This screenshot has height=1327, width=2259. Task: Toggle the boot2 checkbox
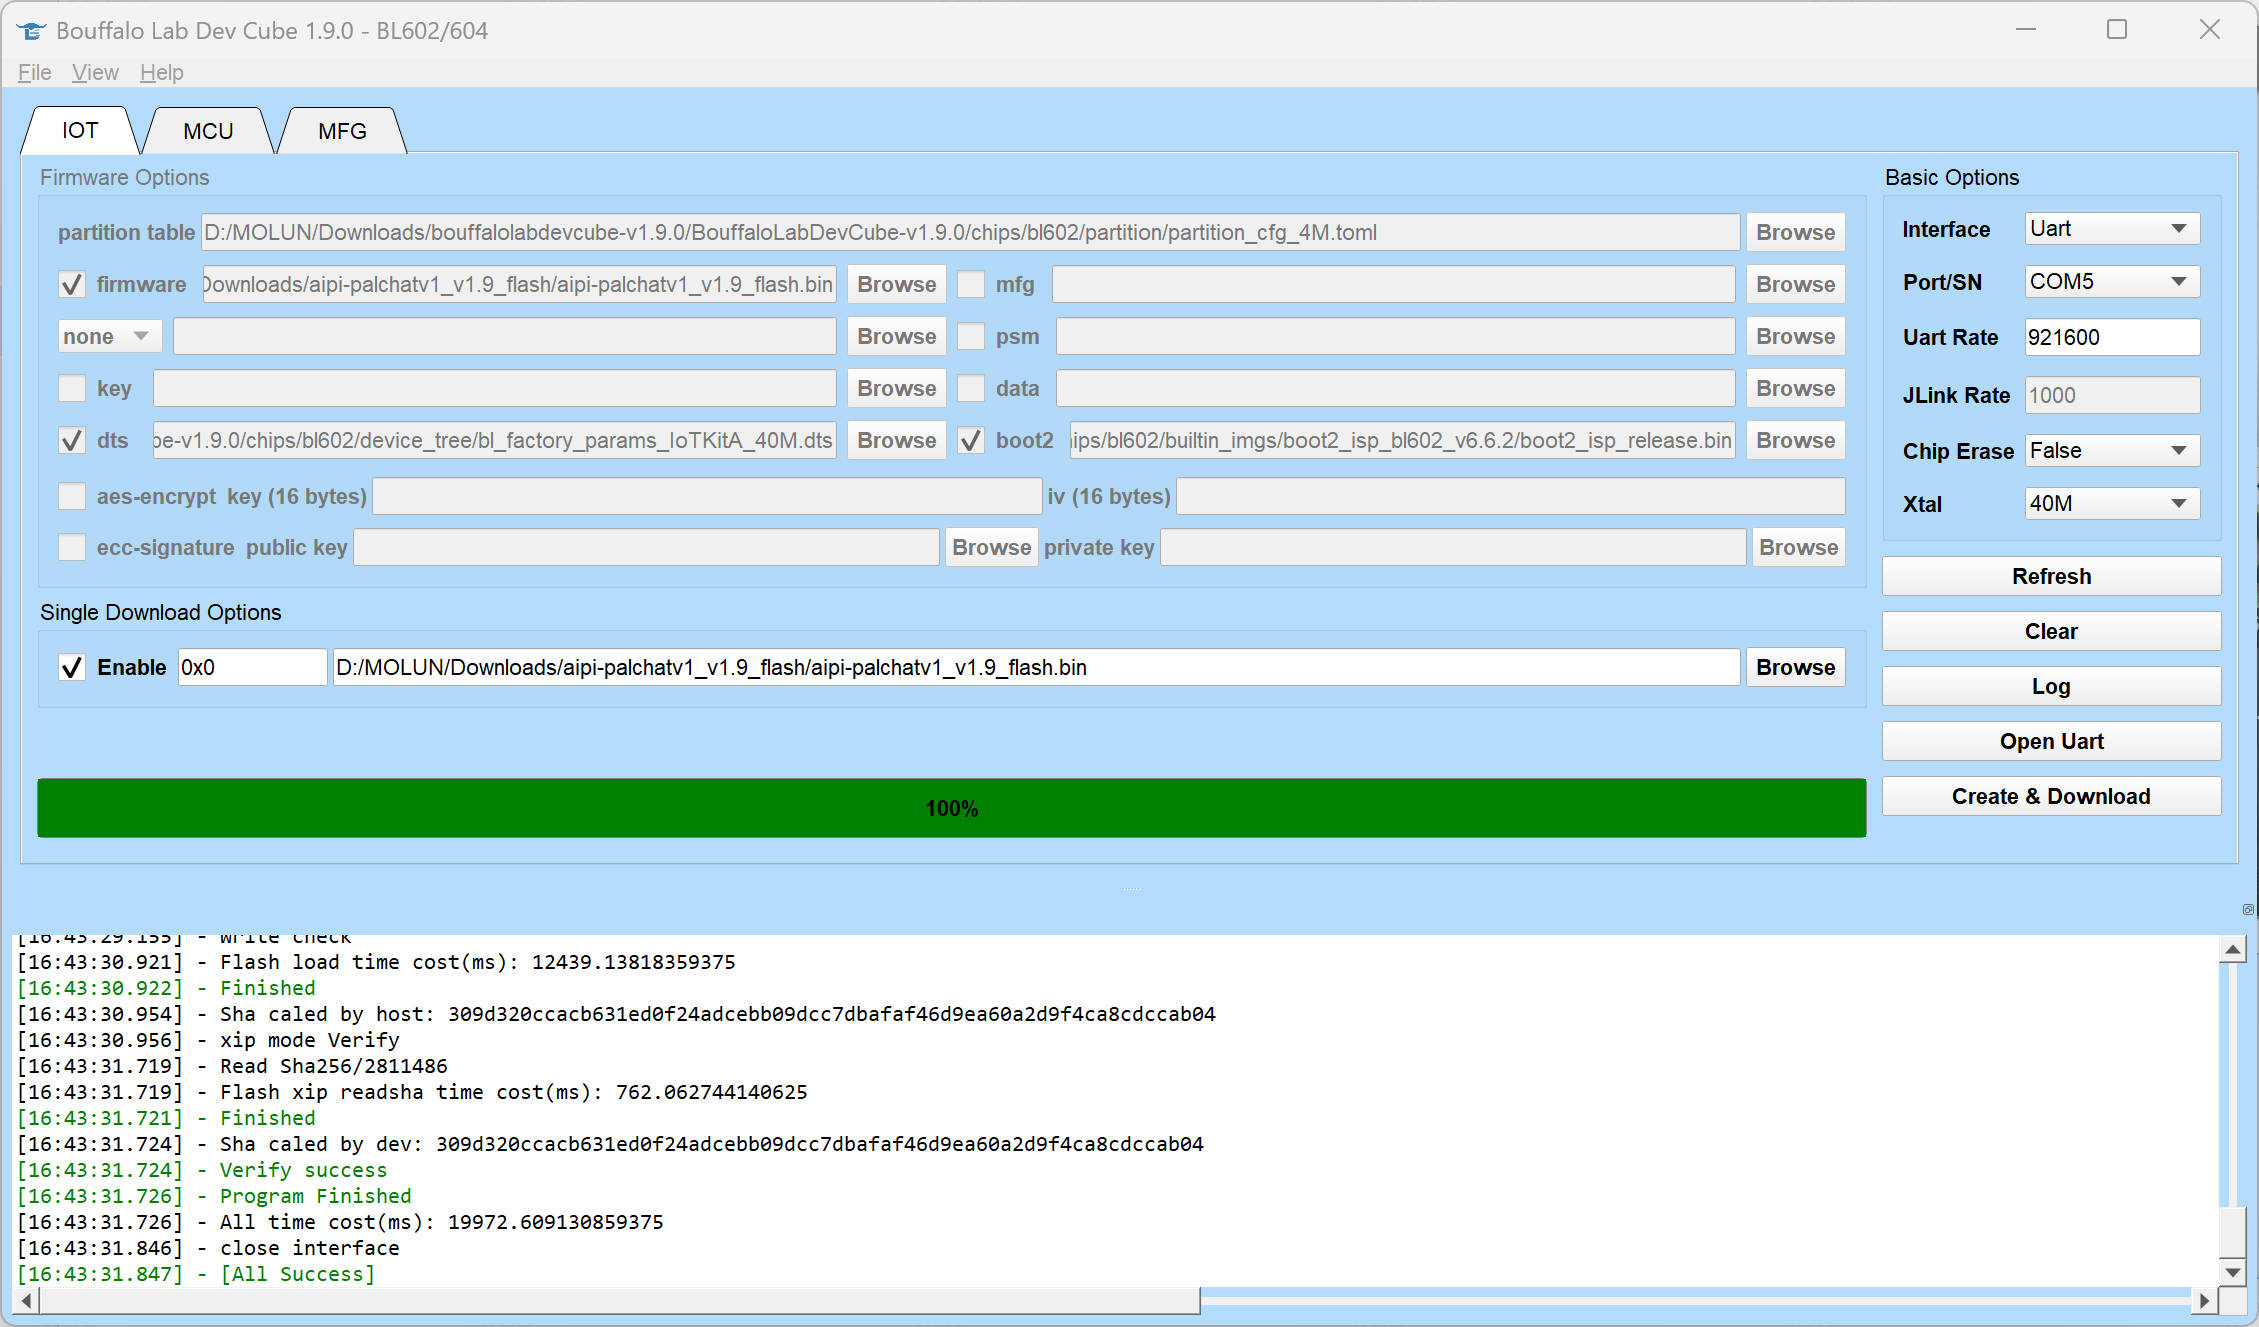tap(971, 440)
